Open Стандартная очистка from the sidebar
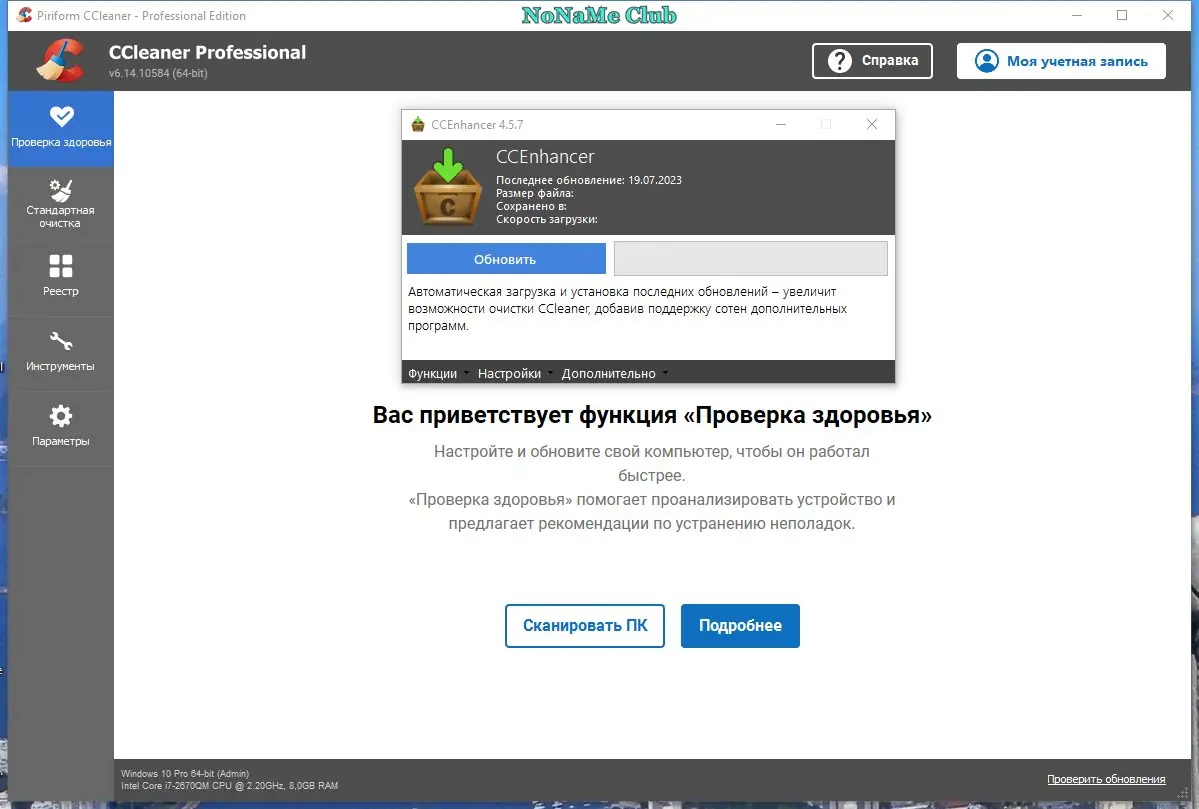 pos(60,200)
